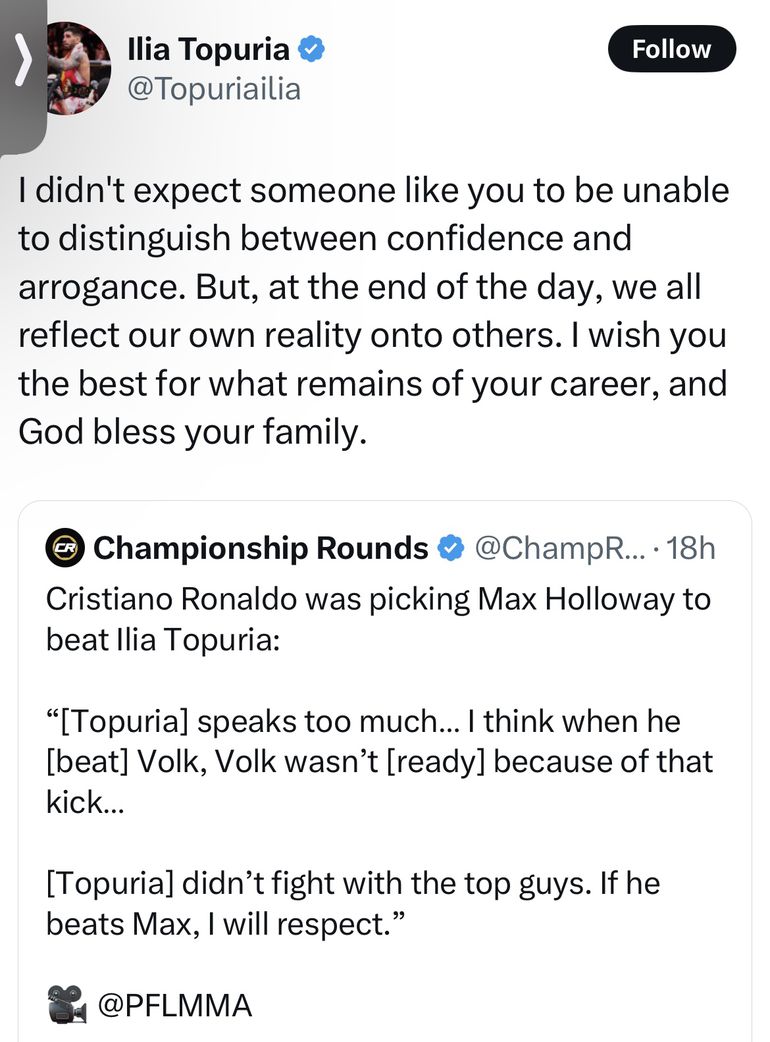Screen dimensions: 770x1042
Task: Click Championship Rounds' verified checkmark badge
Action: (x=452, y=548)
